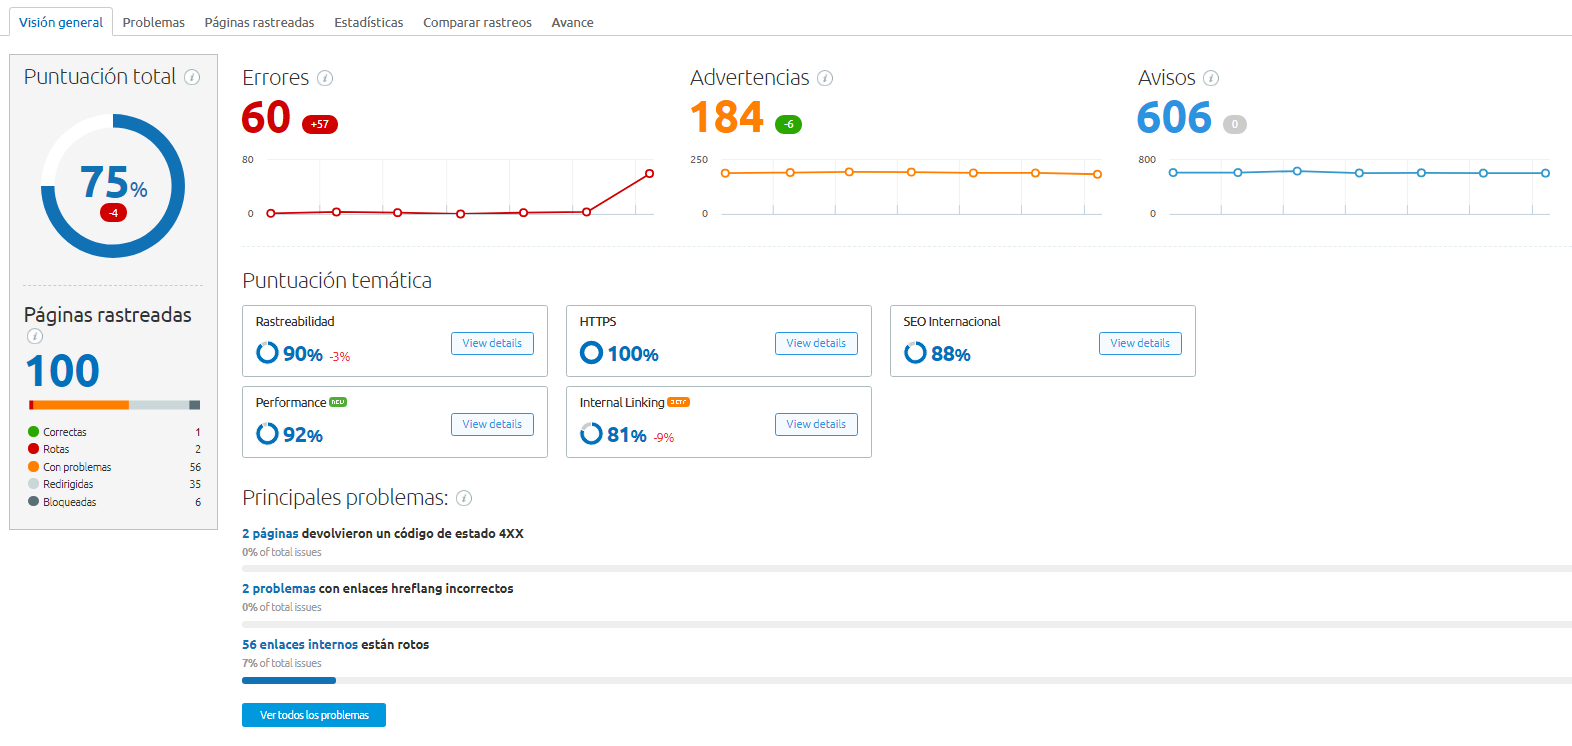Screen dimensions: 1572x746
Task: Click last data point on Avisos chart
Action: [x=1545, y=173]
